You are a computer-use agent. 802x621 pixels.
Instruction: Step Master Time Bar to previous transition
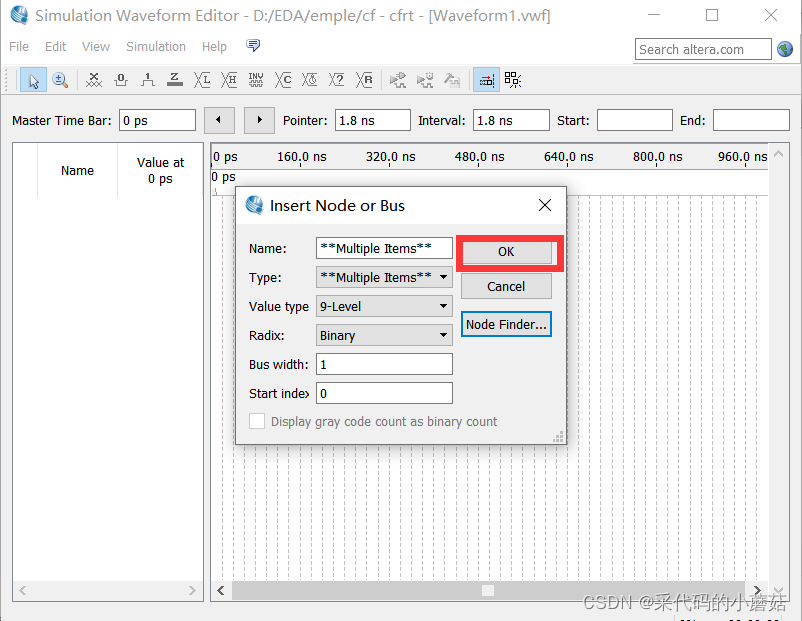(219, 120)
